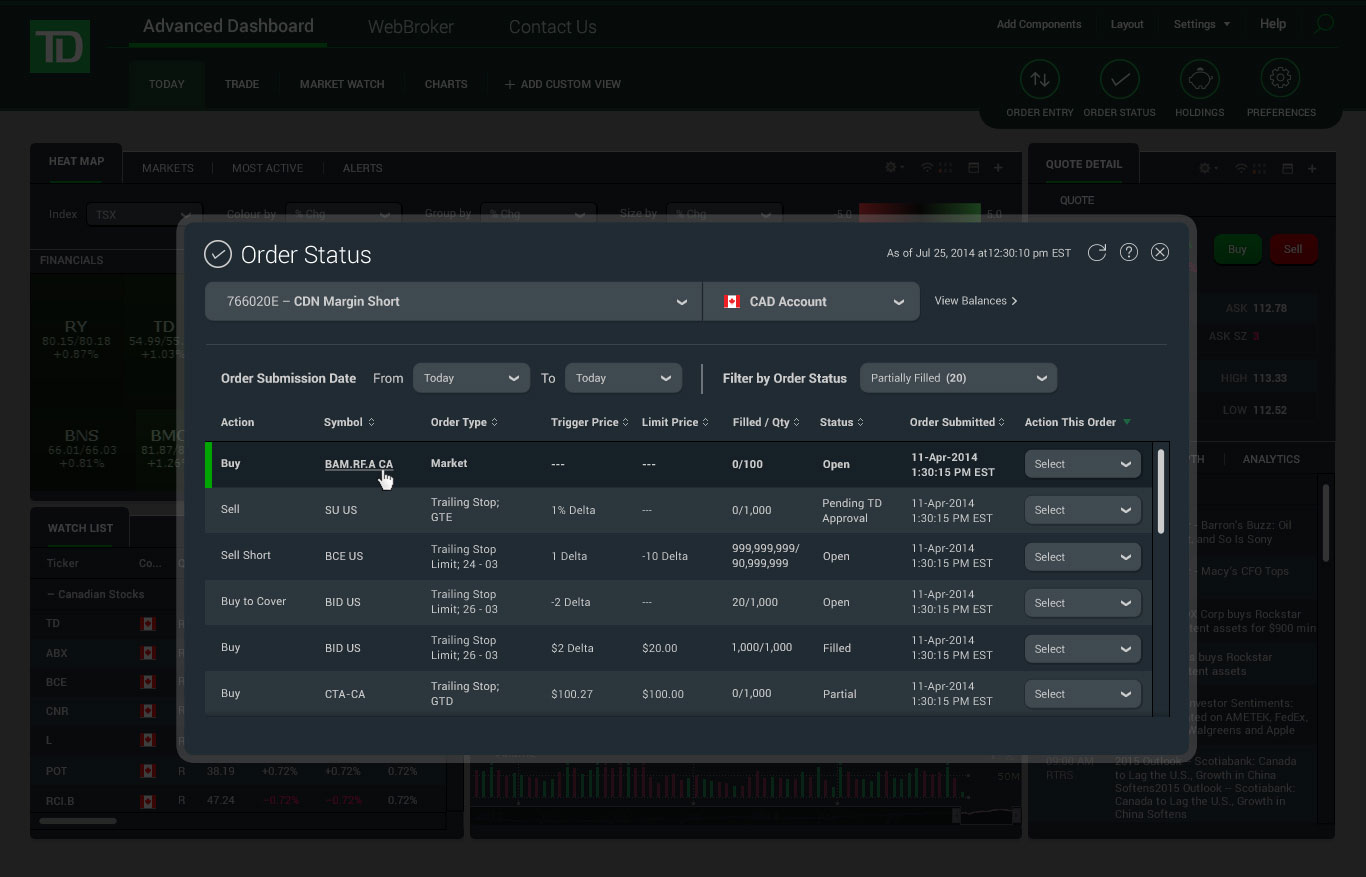Click the watch list horizontal scrollbar

[78, 821]
